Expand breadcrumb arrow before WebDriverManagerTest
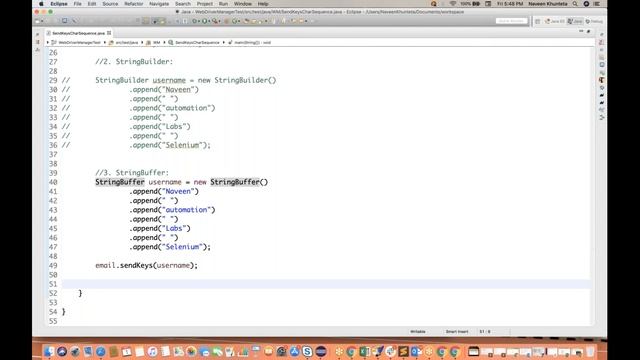Viewport: 640px width, 360px height. [48, 42]
